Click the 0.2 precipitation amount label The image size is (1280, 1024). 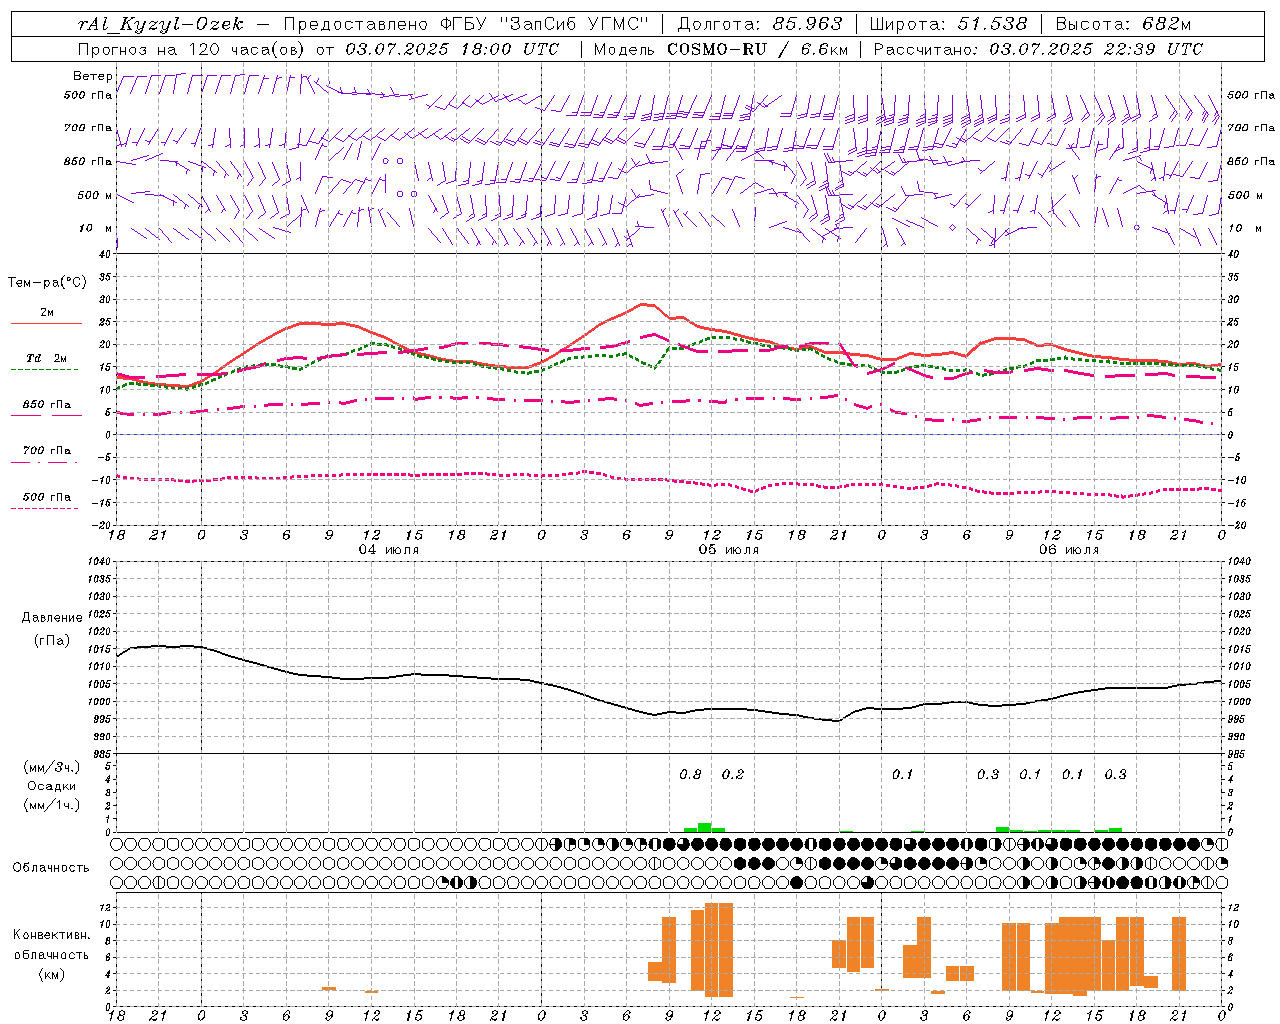pos(733,774)
